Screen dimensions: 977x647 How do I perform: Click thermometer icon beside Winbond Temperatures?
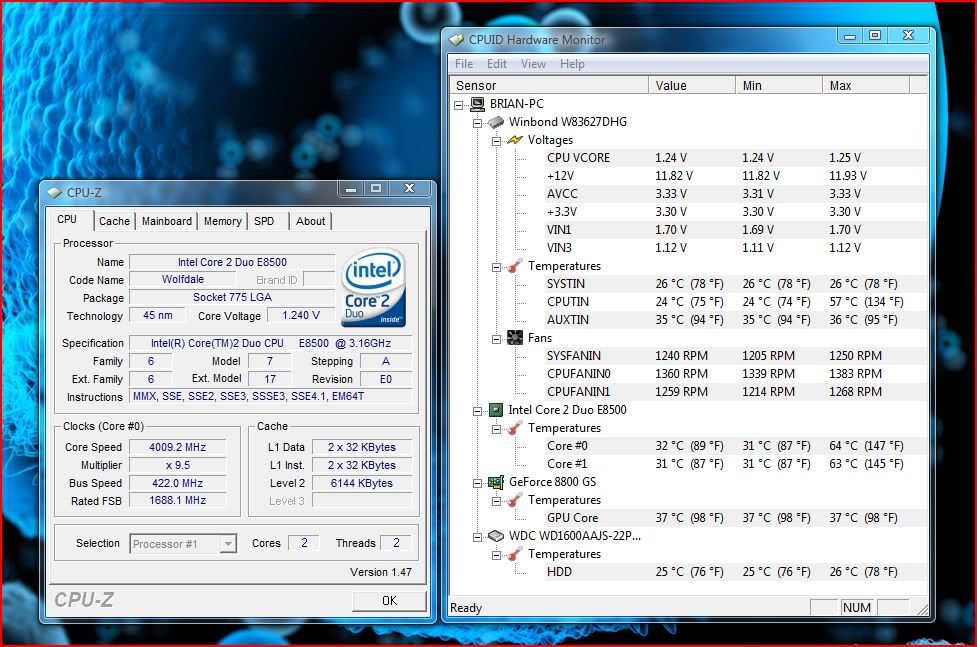pyautogui.click(x=515, y=266)
